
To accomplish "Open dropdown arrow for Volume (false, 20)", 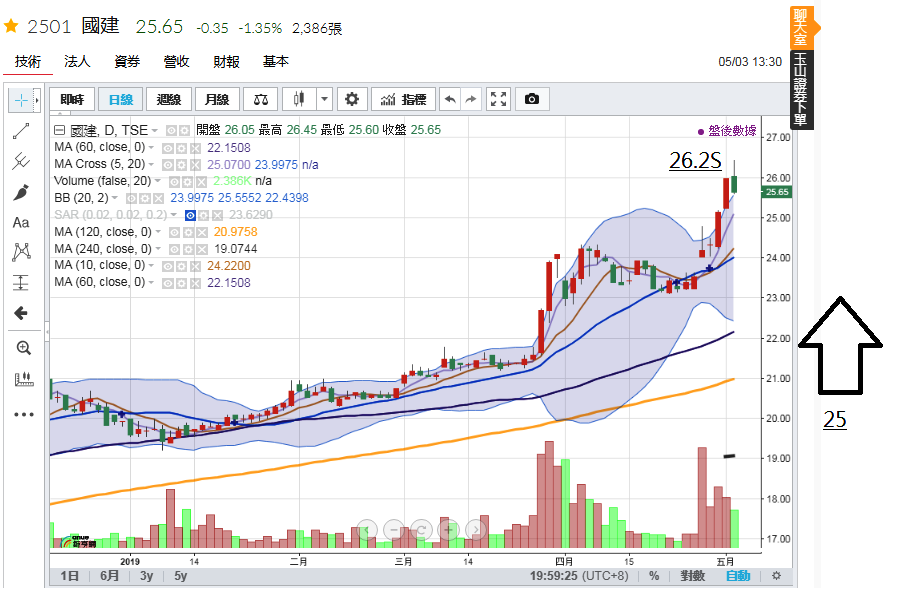I will click(157, 181).
